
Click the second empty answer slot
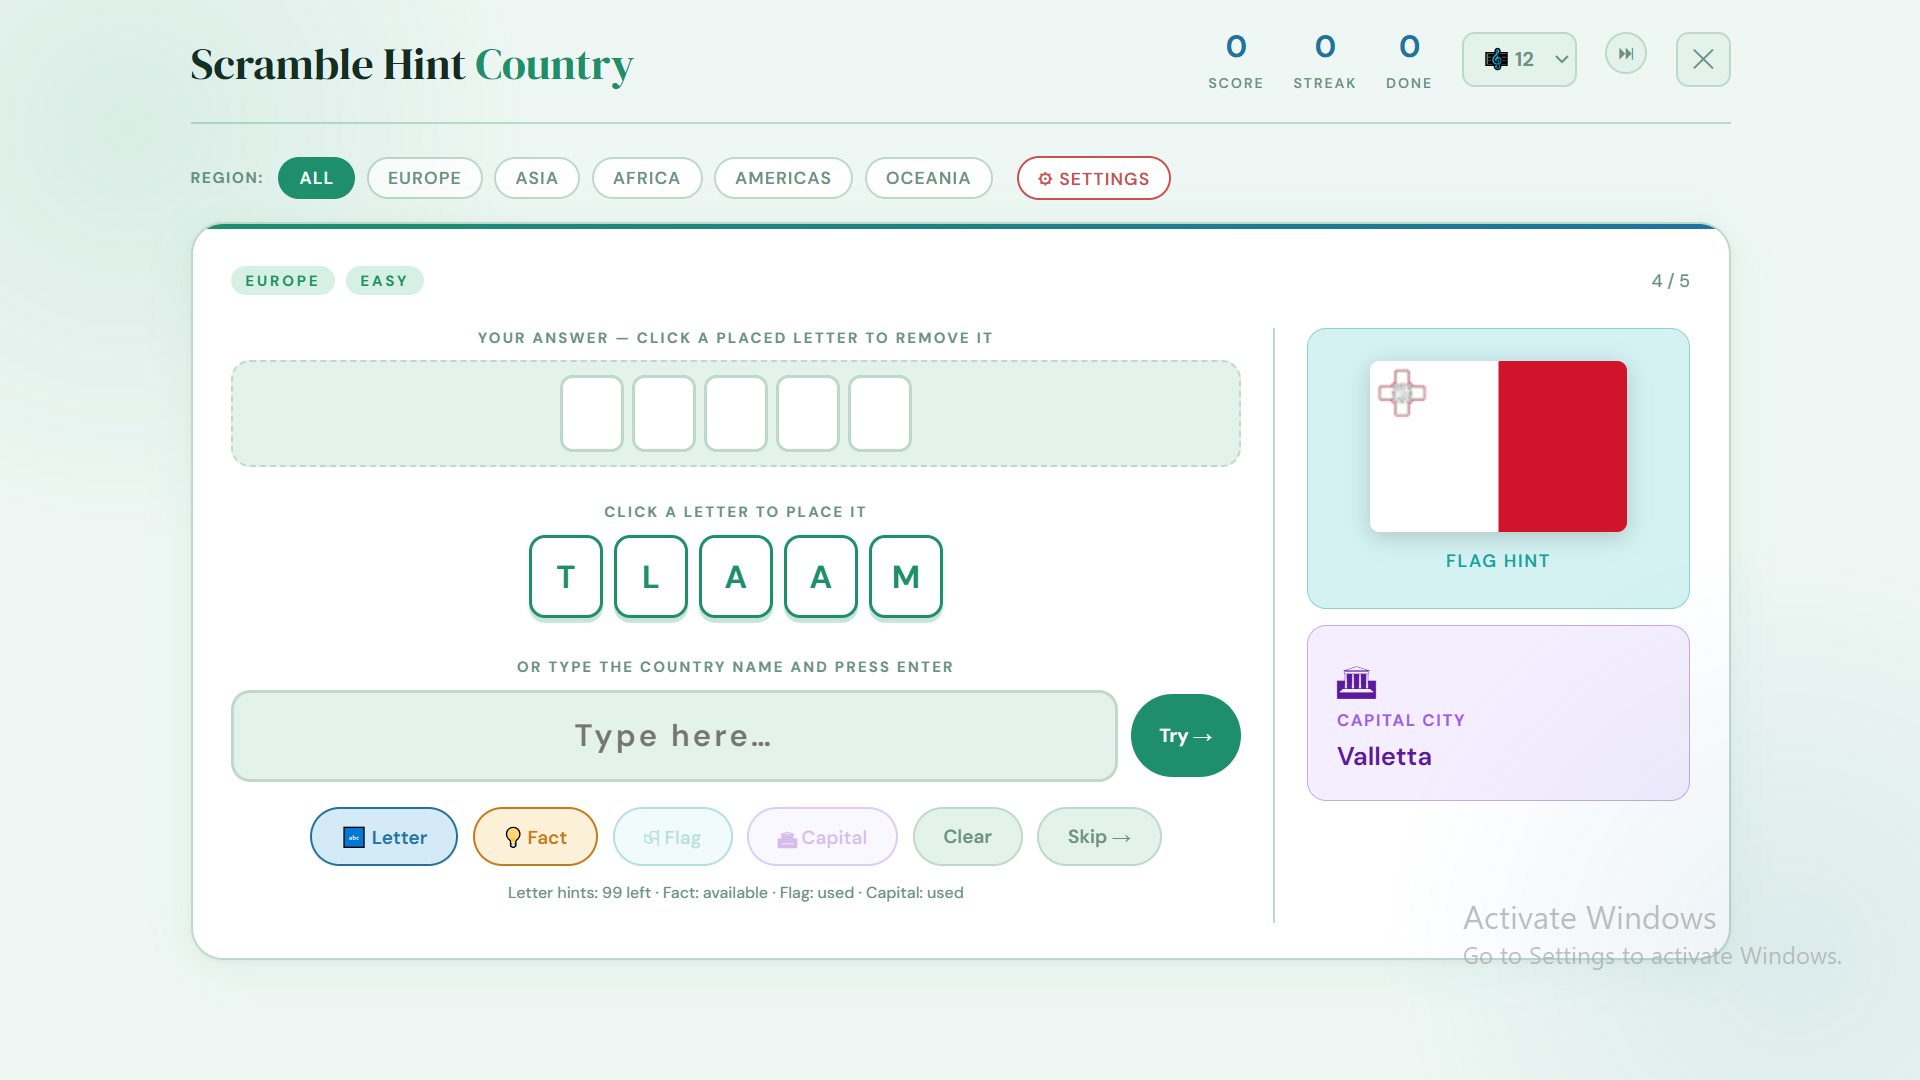point(664,413)
